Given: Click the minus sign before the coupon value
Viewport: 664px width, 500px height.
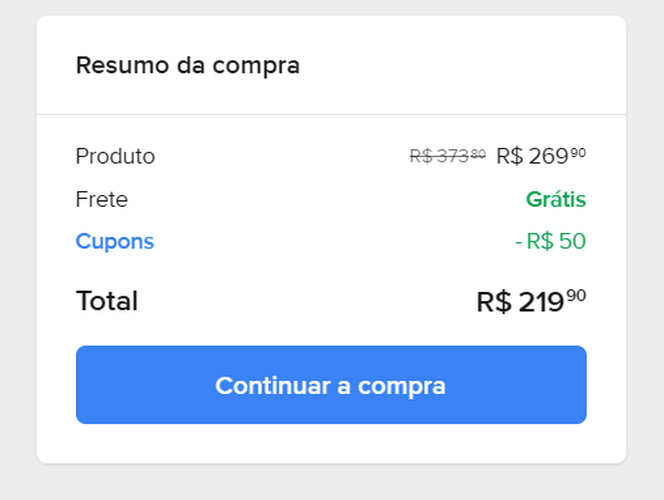Looking at the screenshot, I should click(x=518, y=242).
